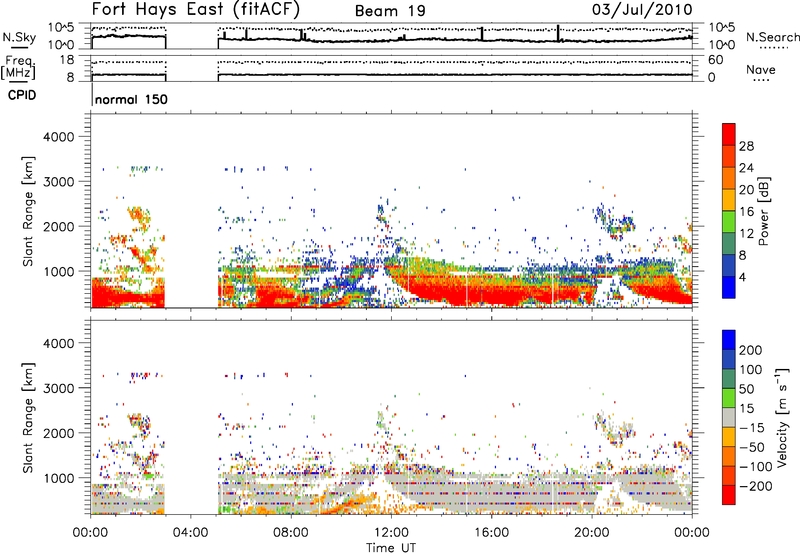
Task: Click the 'normal 150' CPID text
Action: tap(131, 99)
